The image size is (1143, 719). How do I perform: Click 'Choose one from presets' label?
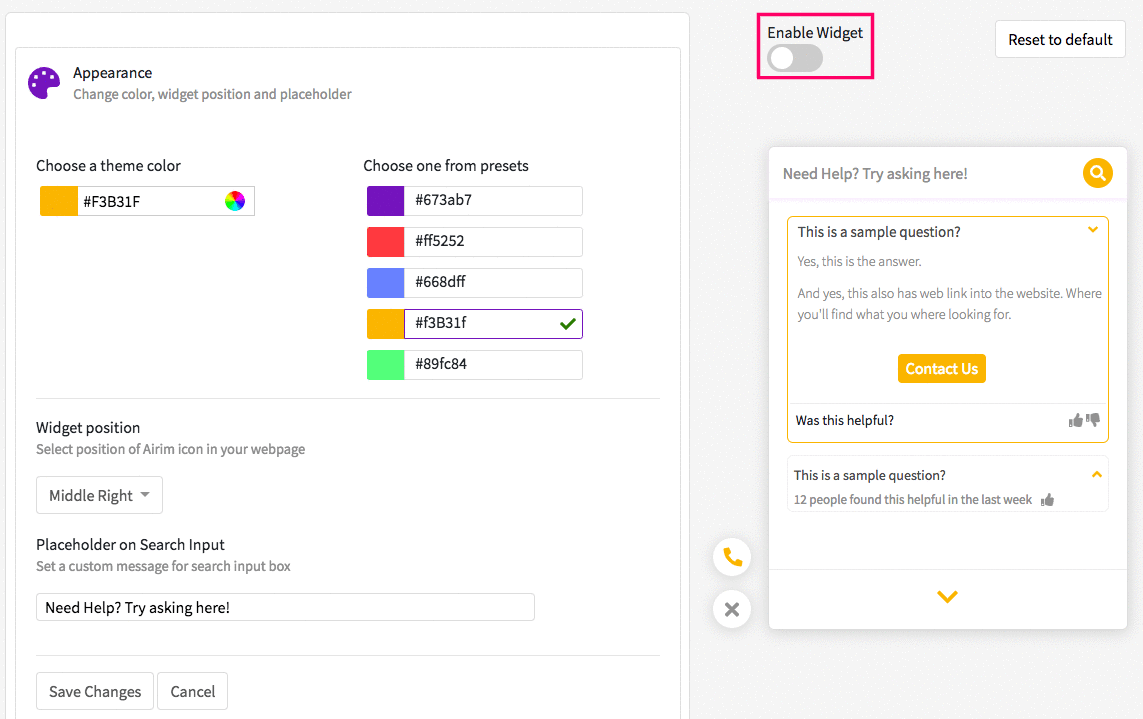pos(446,166)
